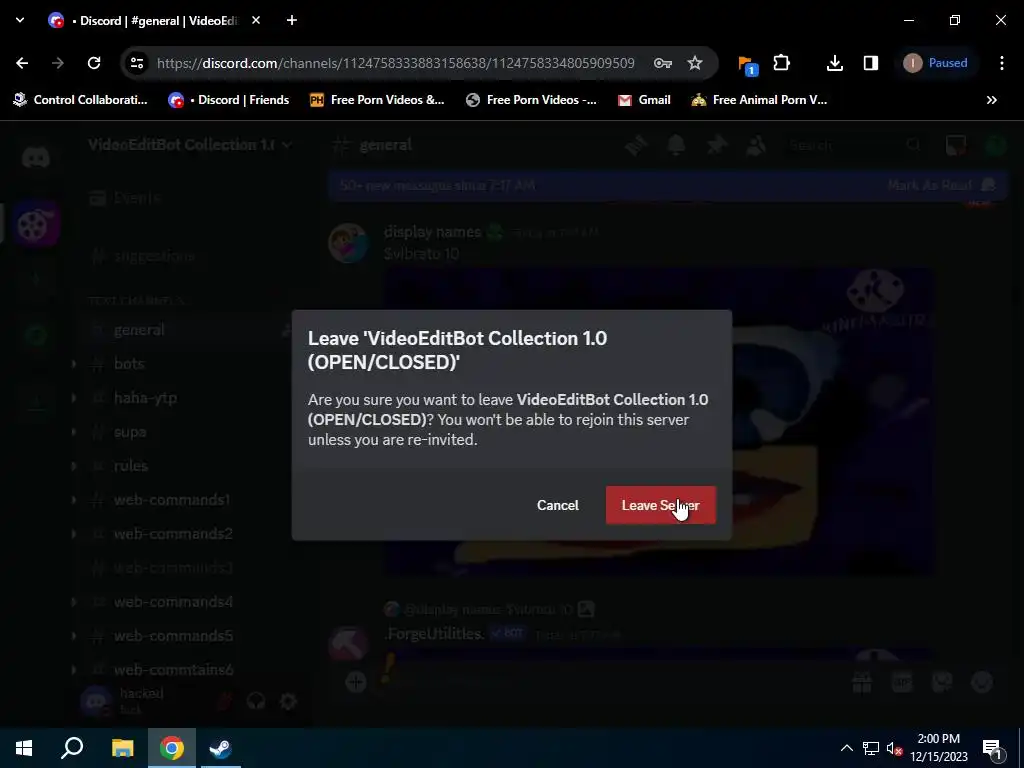The image size is (1024, 768).
Task: Open File Explorer from taskbar
Action: coord(122,748)
